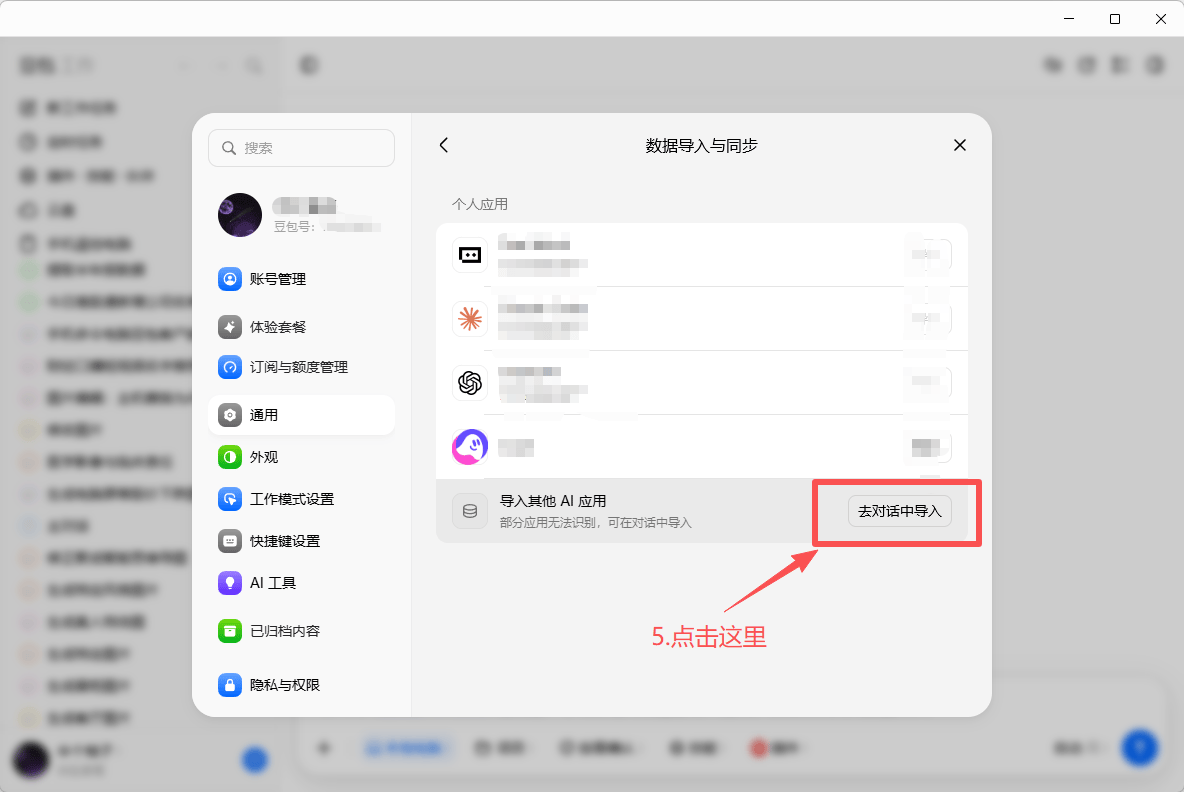Click the 订阅与额度管理 gauge icon

pos(230,367)
